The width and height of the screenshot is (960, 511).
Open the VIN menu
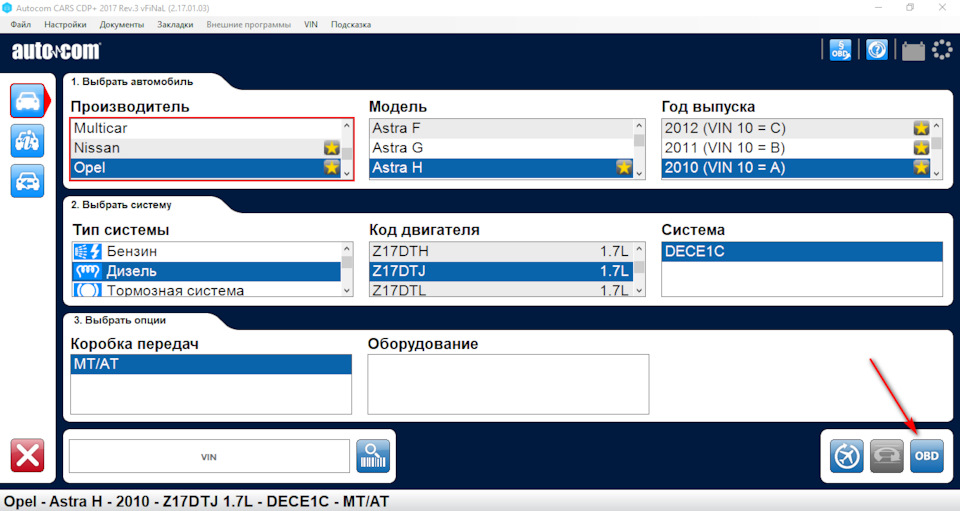coord(311,24)
